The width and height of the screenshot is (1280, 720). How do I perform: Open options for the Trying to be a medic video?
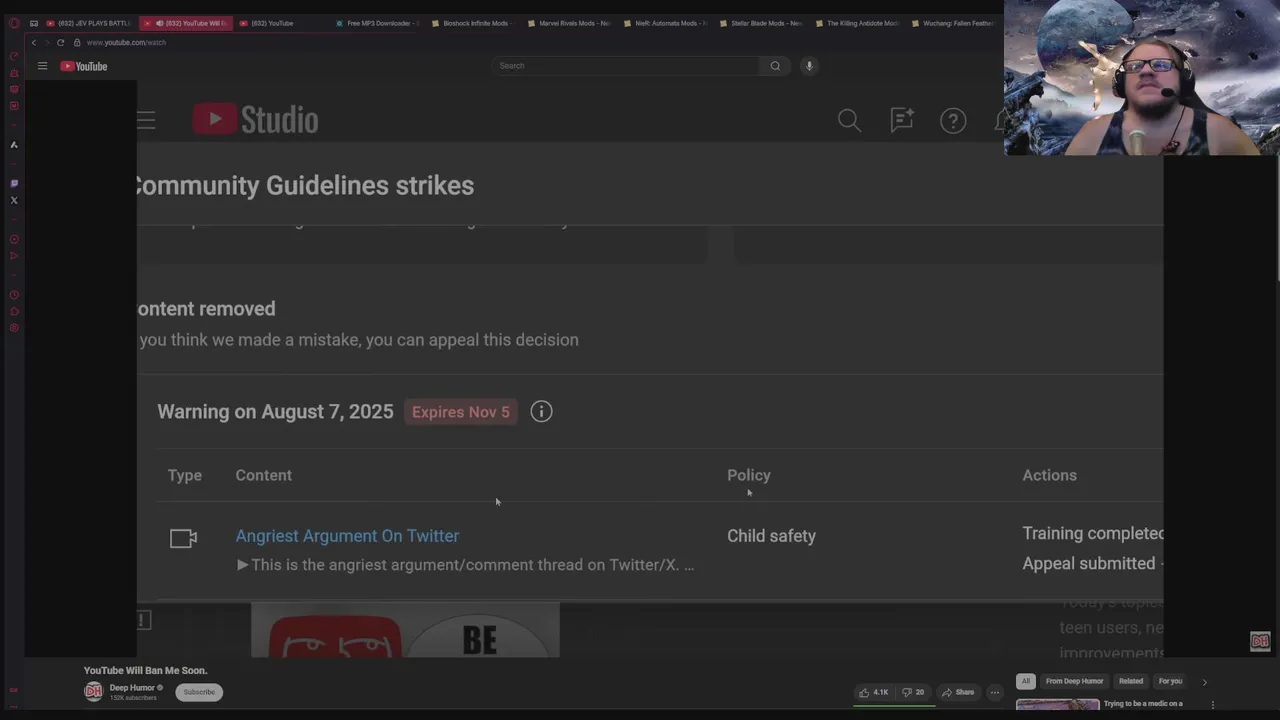pos(1213,705)
